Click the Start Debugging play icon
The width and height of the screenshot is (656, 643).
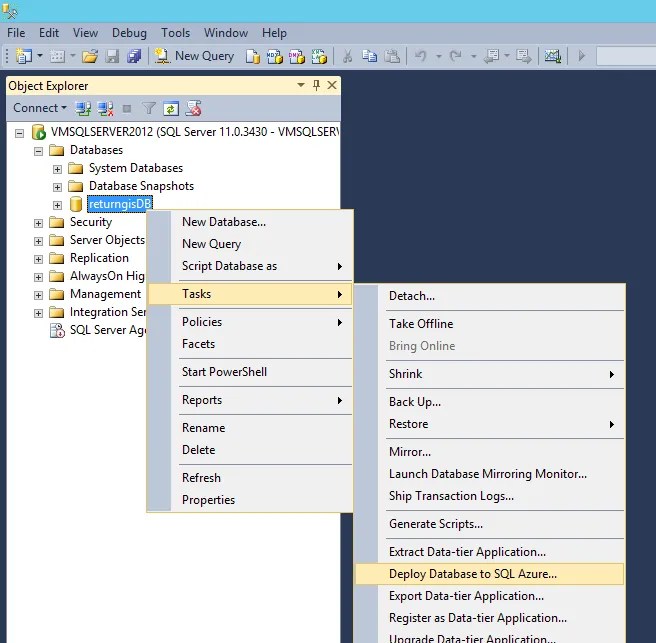pos(582,56)
